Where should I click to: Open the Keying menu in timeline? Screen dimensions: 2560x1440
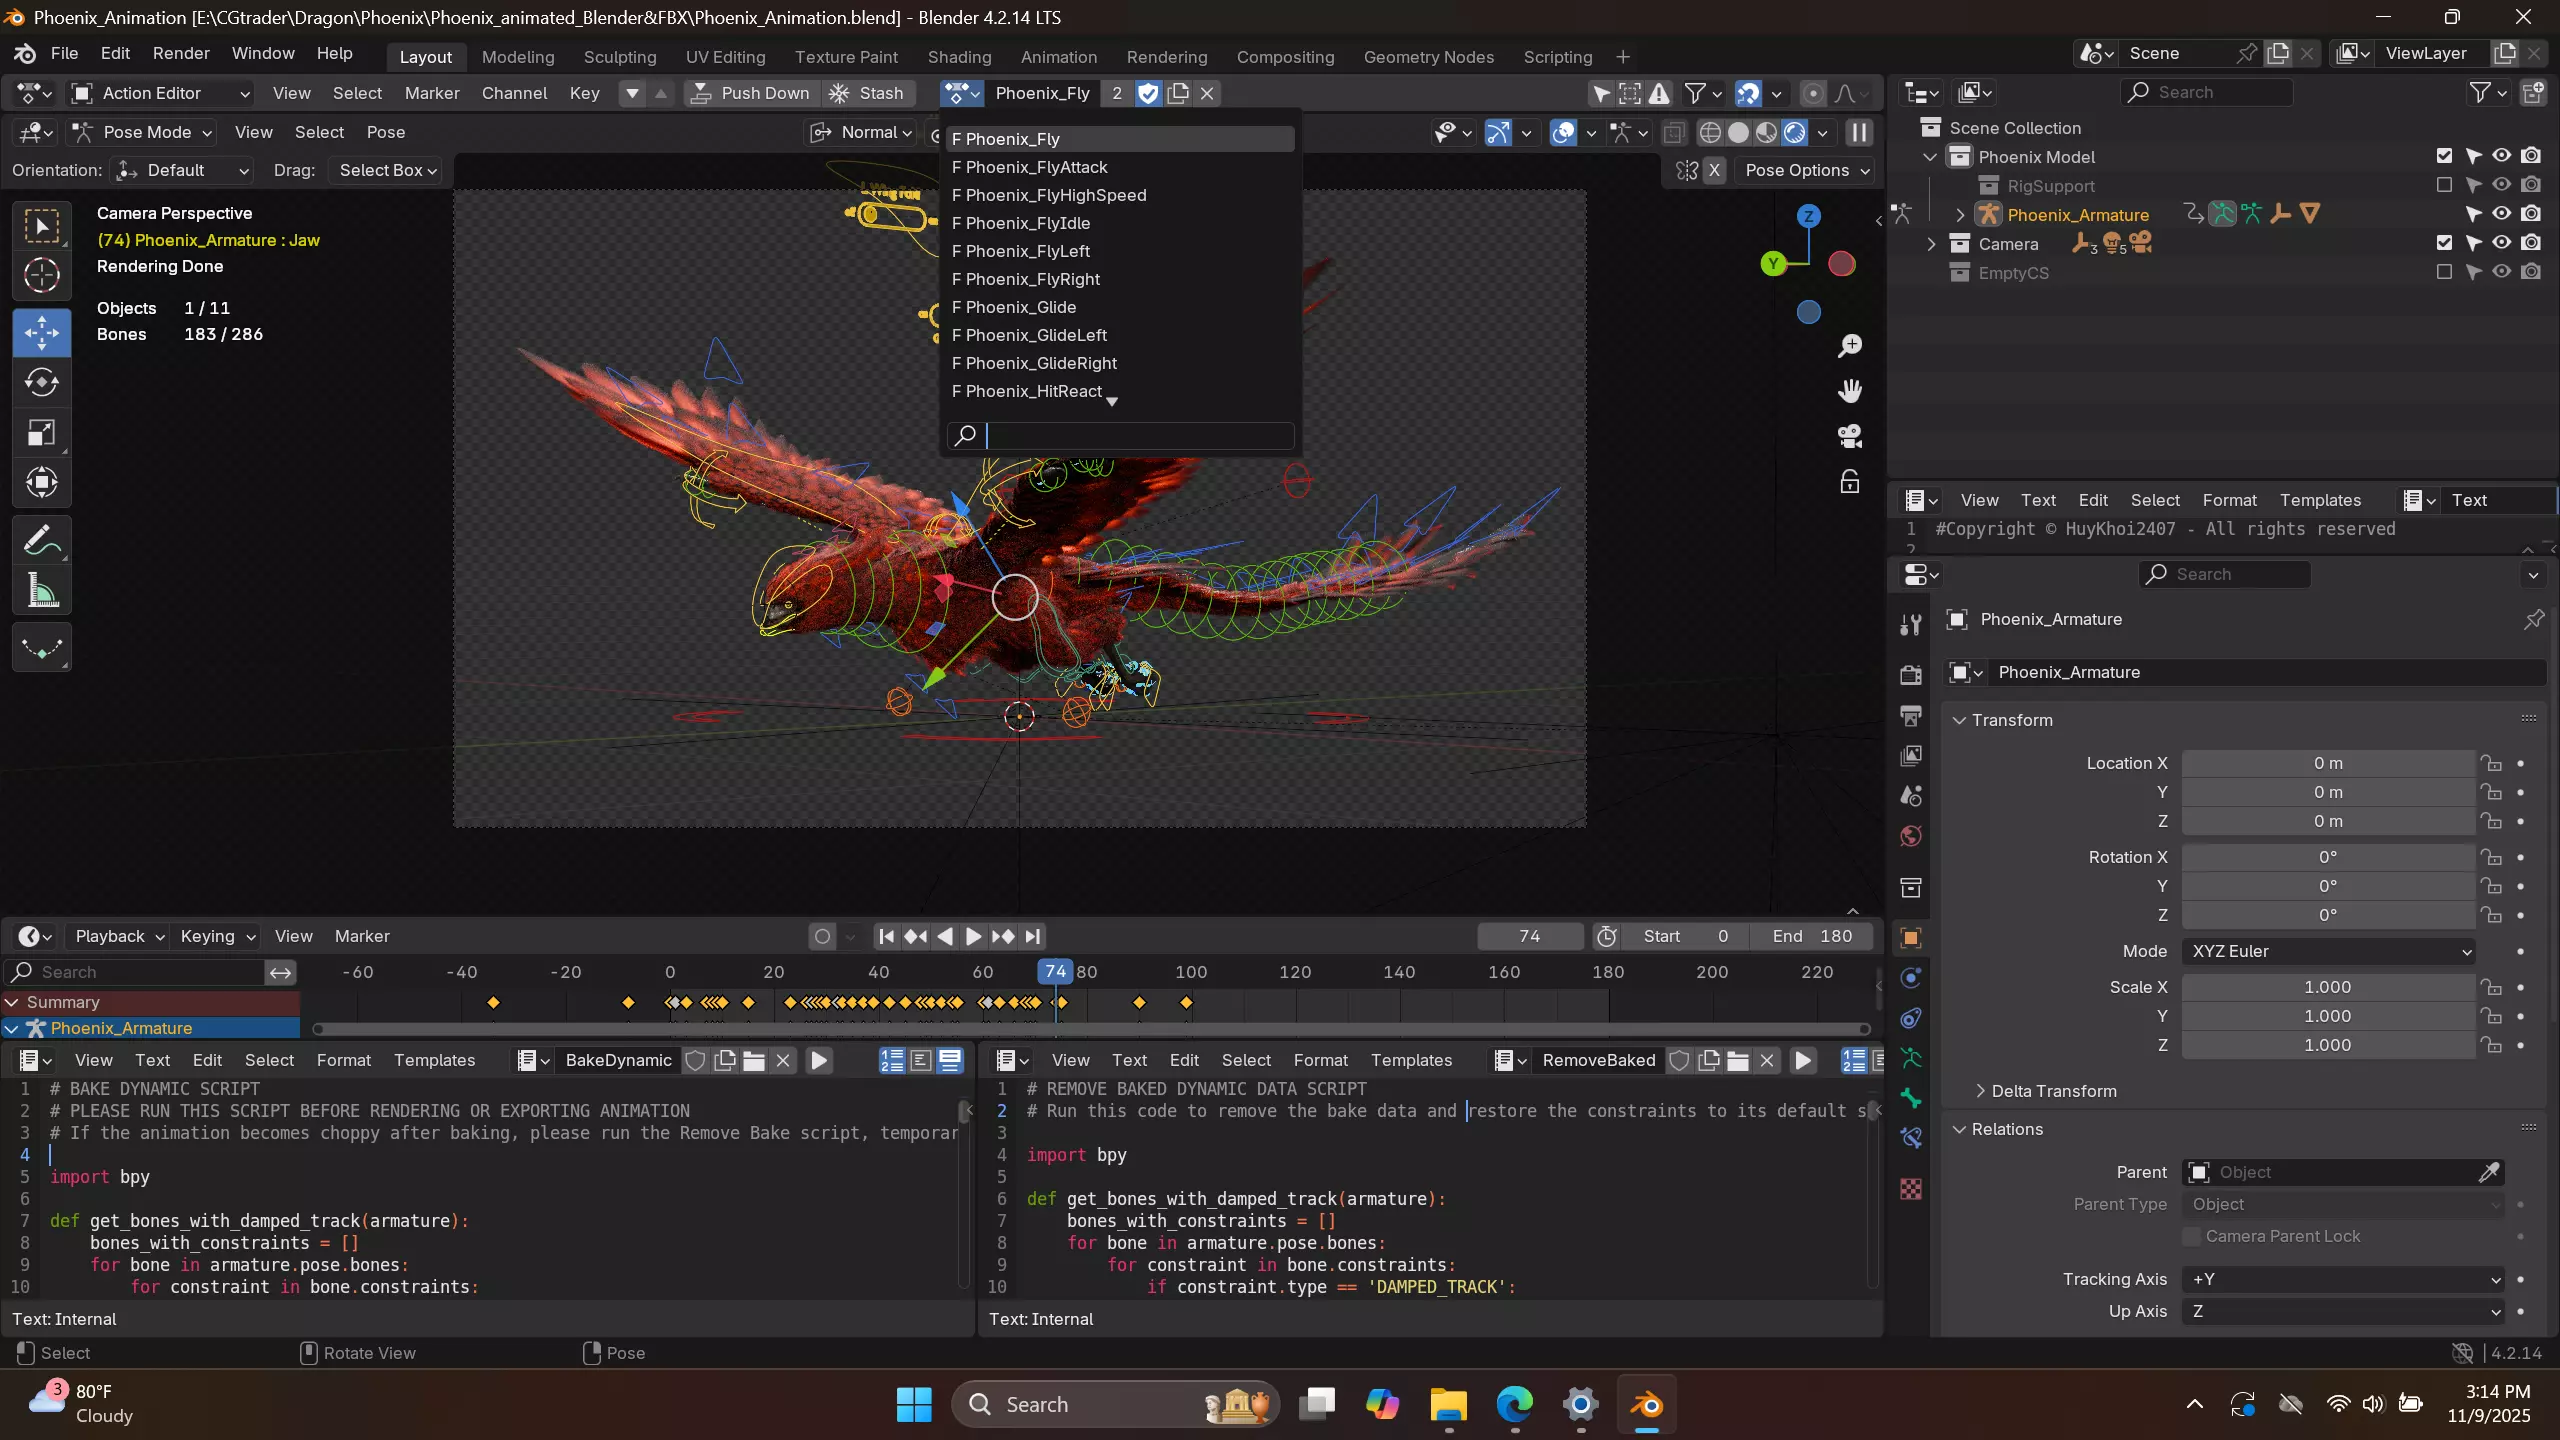(x=217, y=936)
